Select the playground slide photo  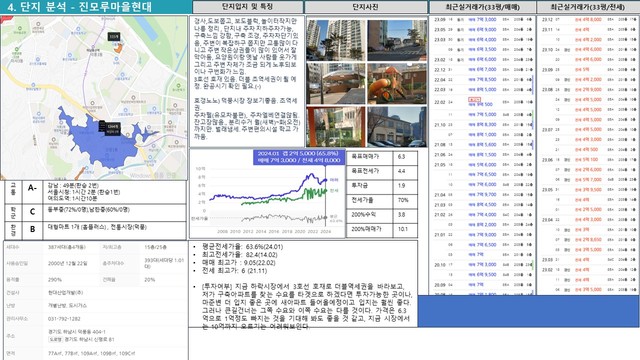tap(397, 84)
